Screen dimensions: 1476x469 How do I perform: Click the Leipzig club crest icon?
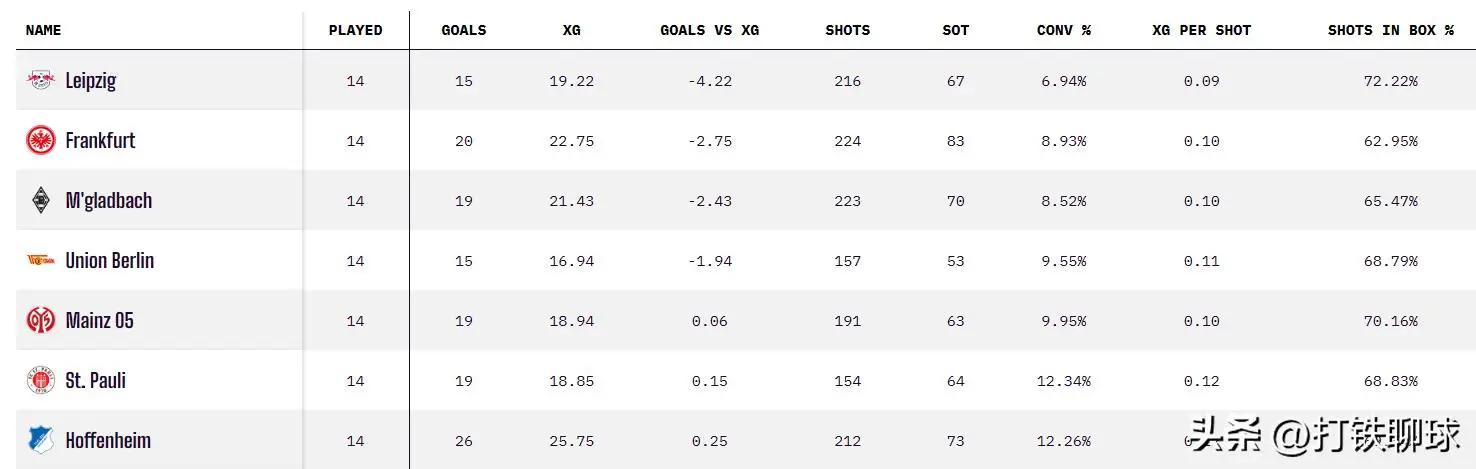pyautogui.click(x=41, y=81)
